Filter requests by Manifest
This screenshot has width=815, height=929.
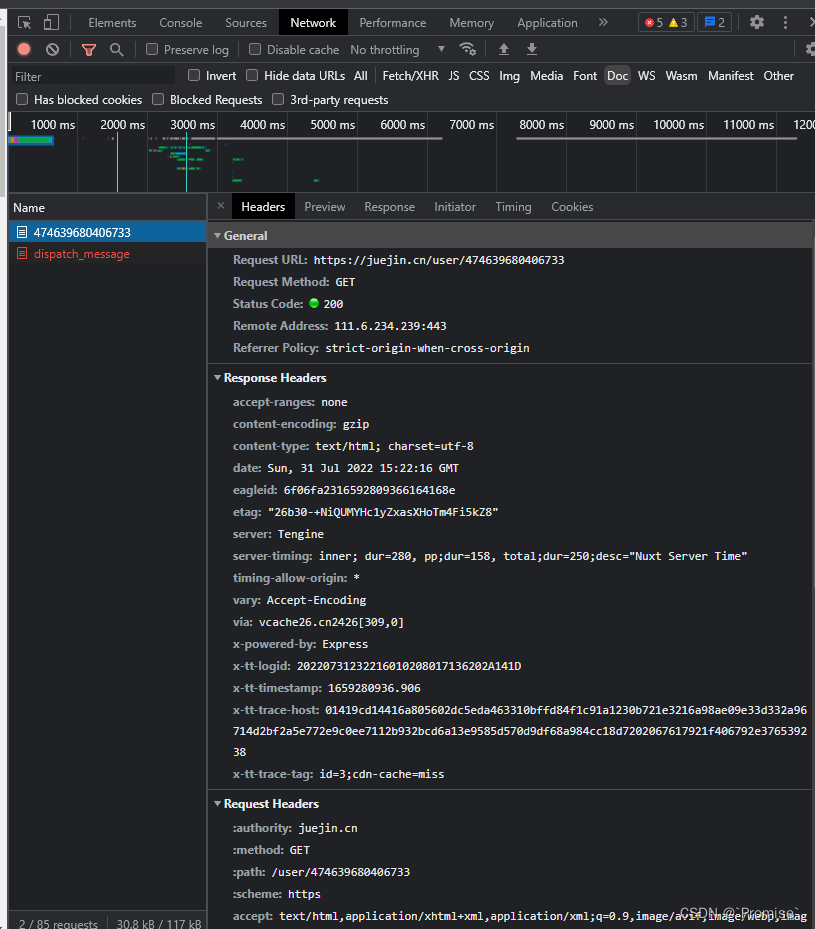point(731,76)
